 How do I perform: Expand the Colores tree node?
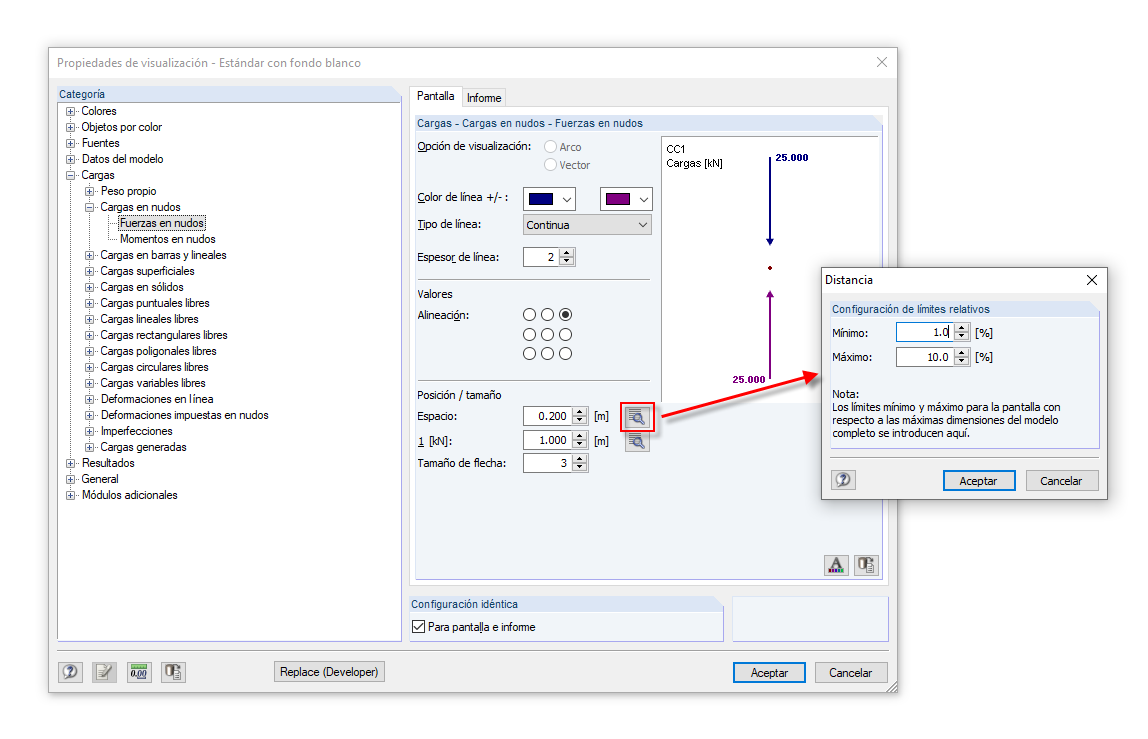point(71,111)
